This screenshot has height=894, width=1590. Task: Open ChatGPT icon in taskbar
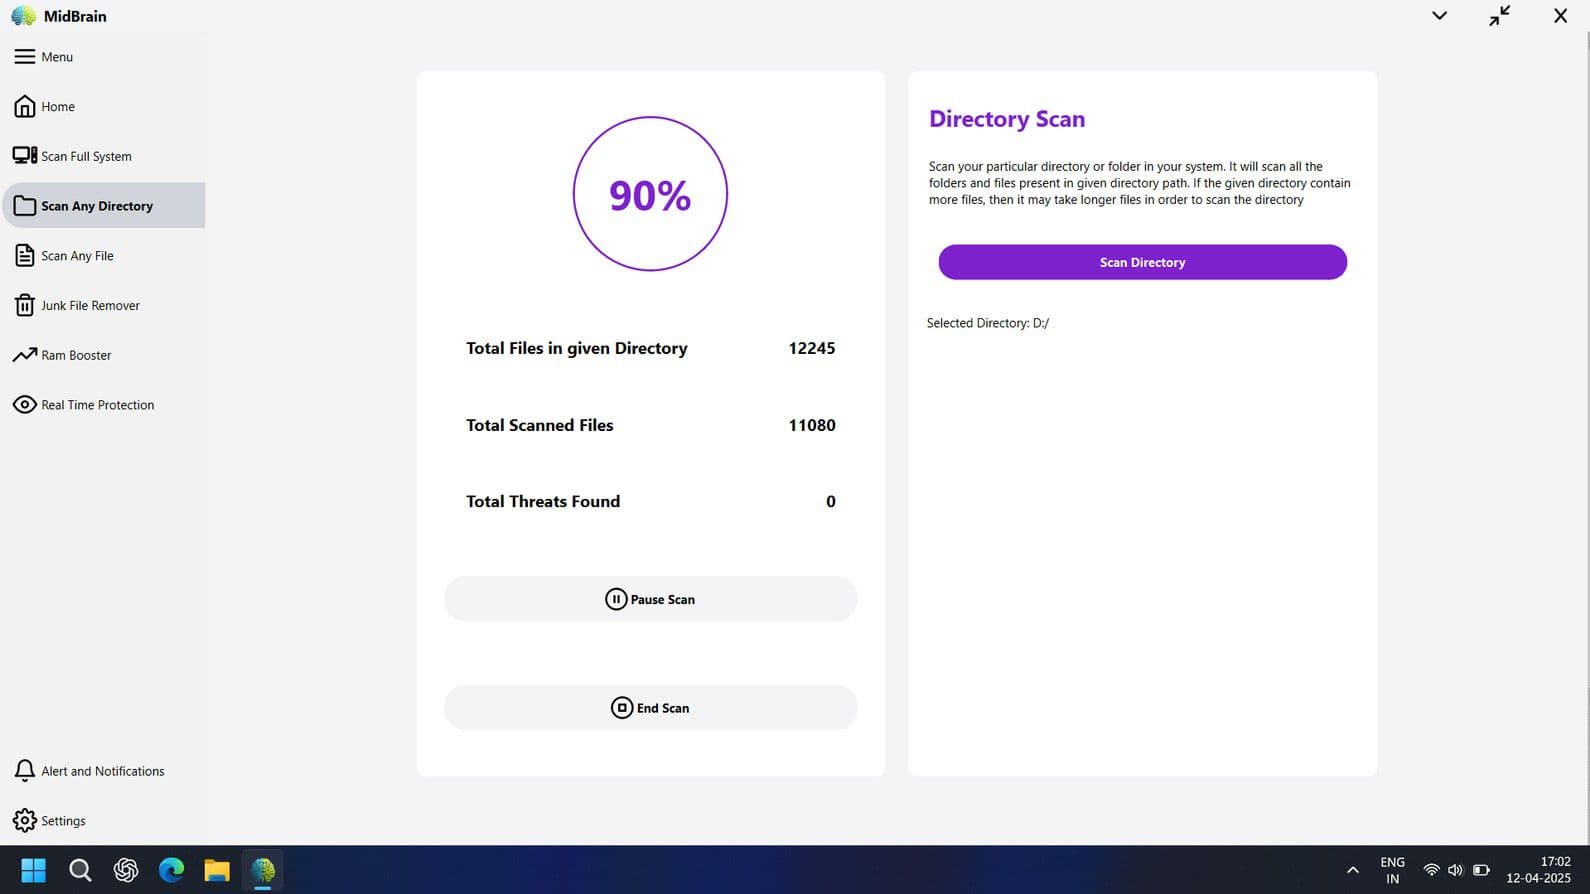pyautogui.click(x=126, y=870)
